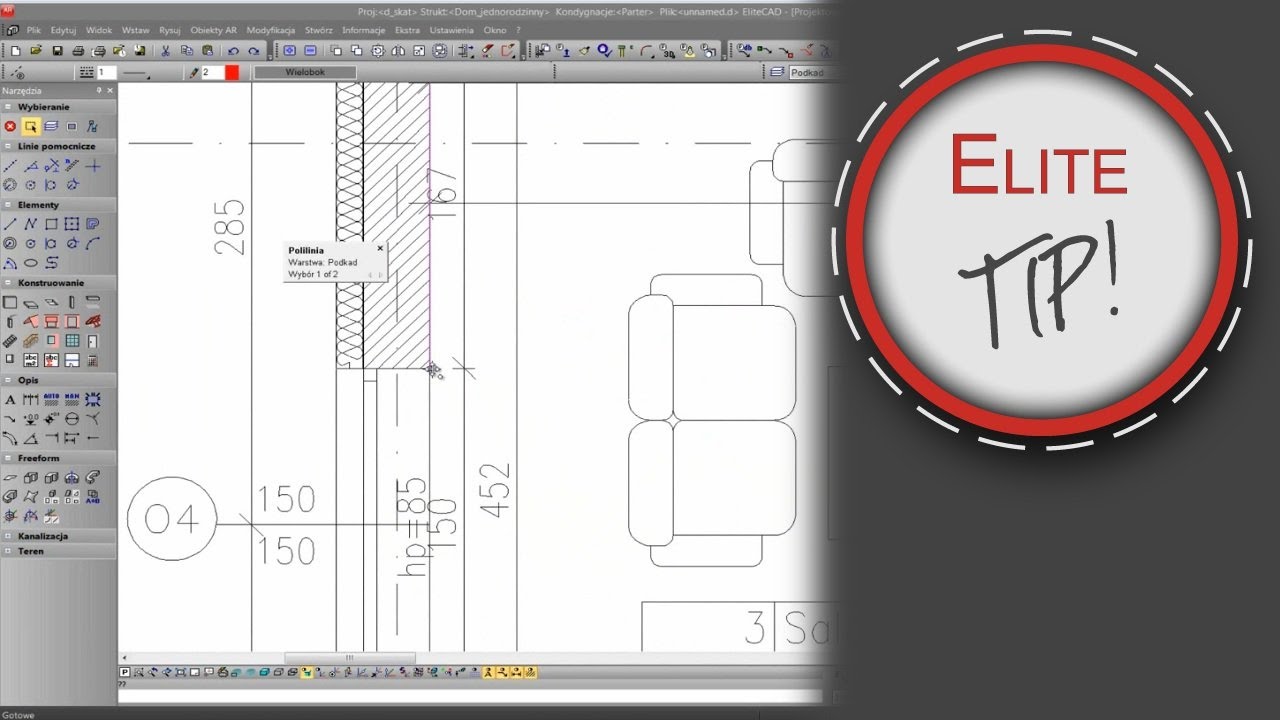This screenshot has width=1280, height=720.
Task: Collapse the Elementy section
Action: point(8,205)
